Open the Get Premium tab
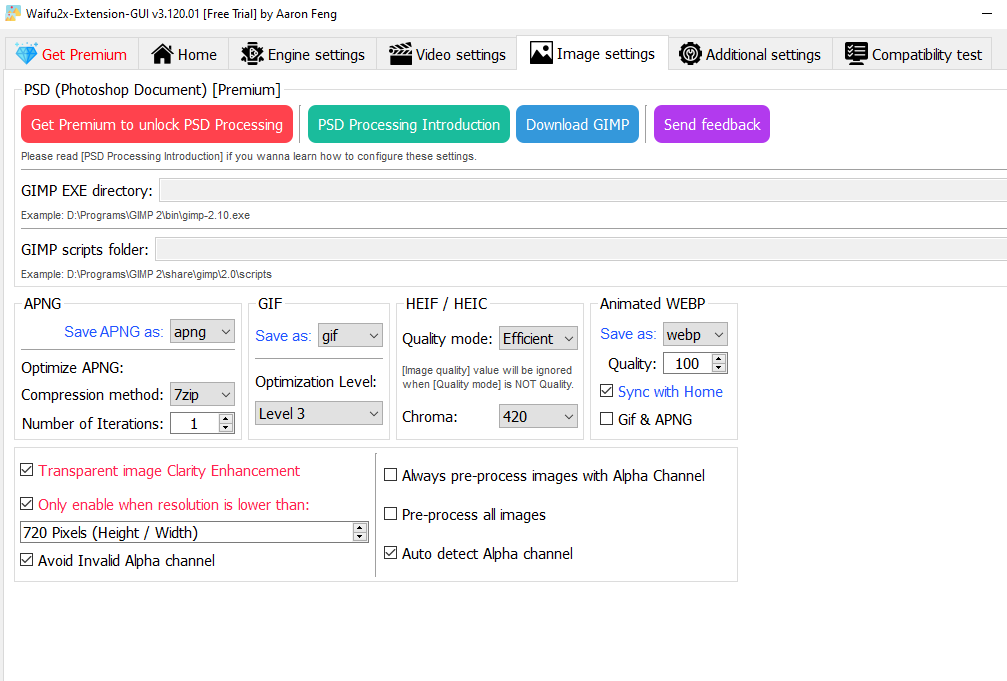1007x681 pixels. point(72,55)
